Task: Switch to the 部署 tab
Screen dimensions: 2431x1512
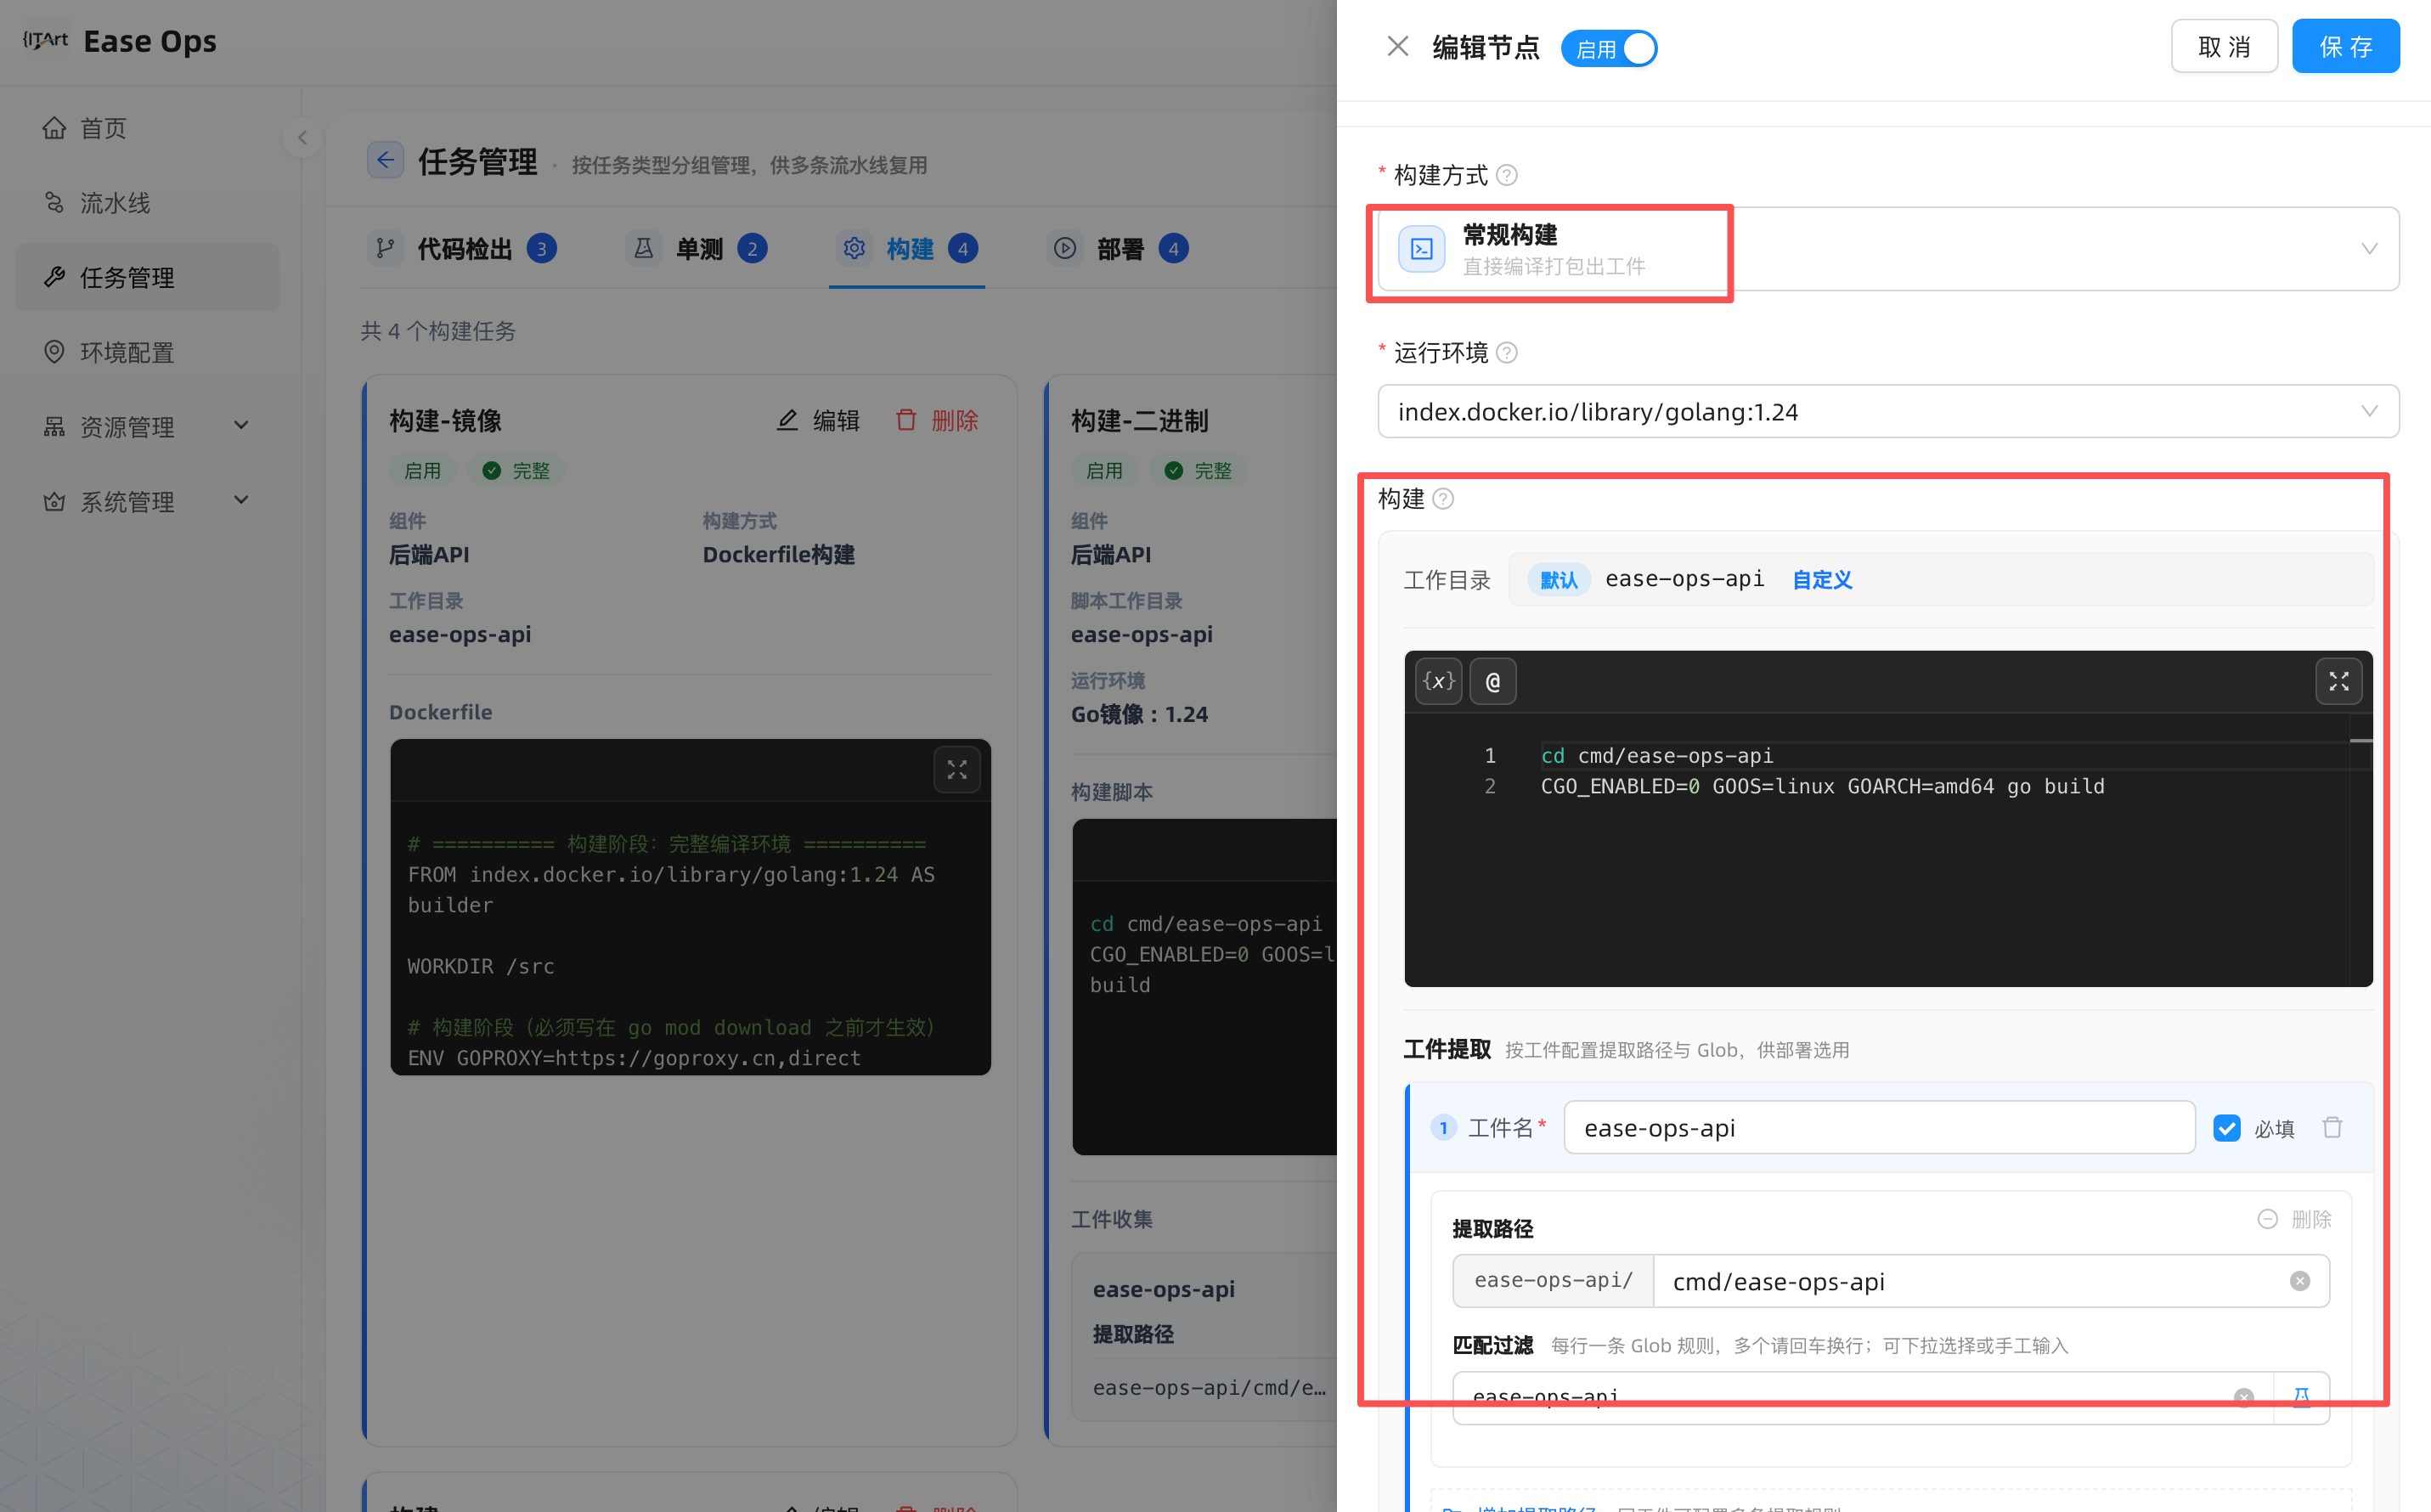Action: click(1118, 248)
